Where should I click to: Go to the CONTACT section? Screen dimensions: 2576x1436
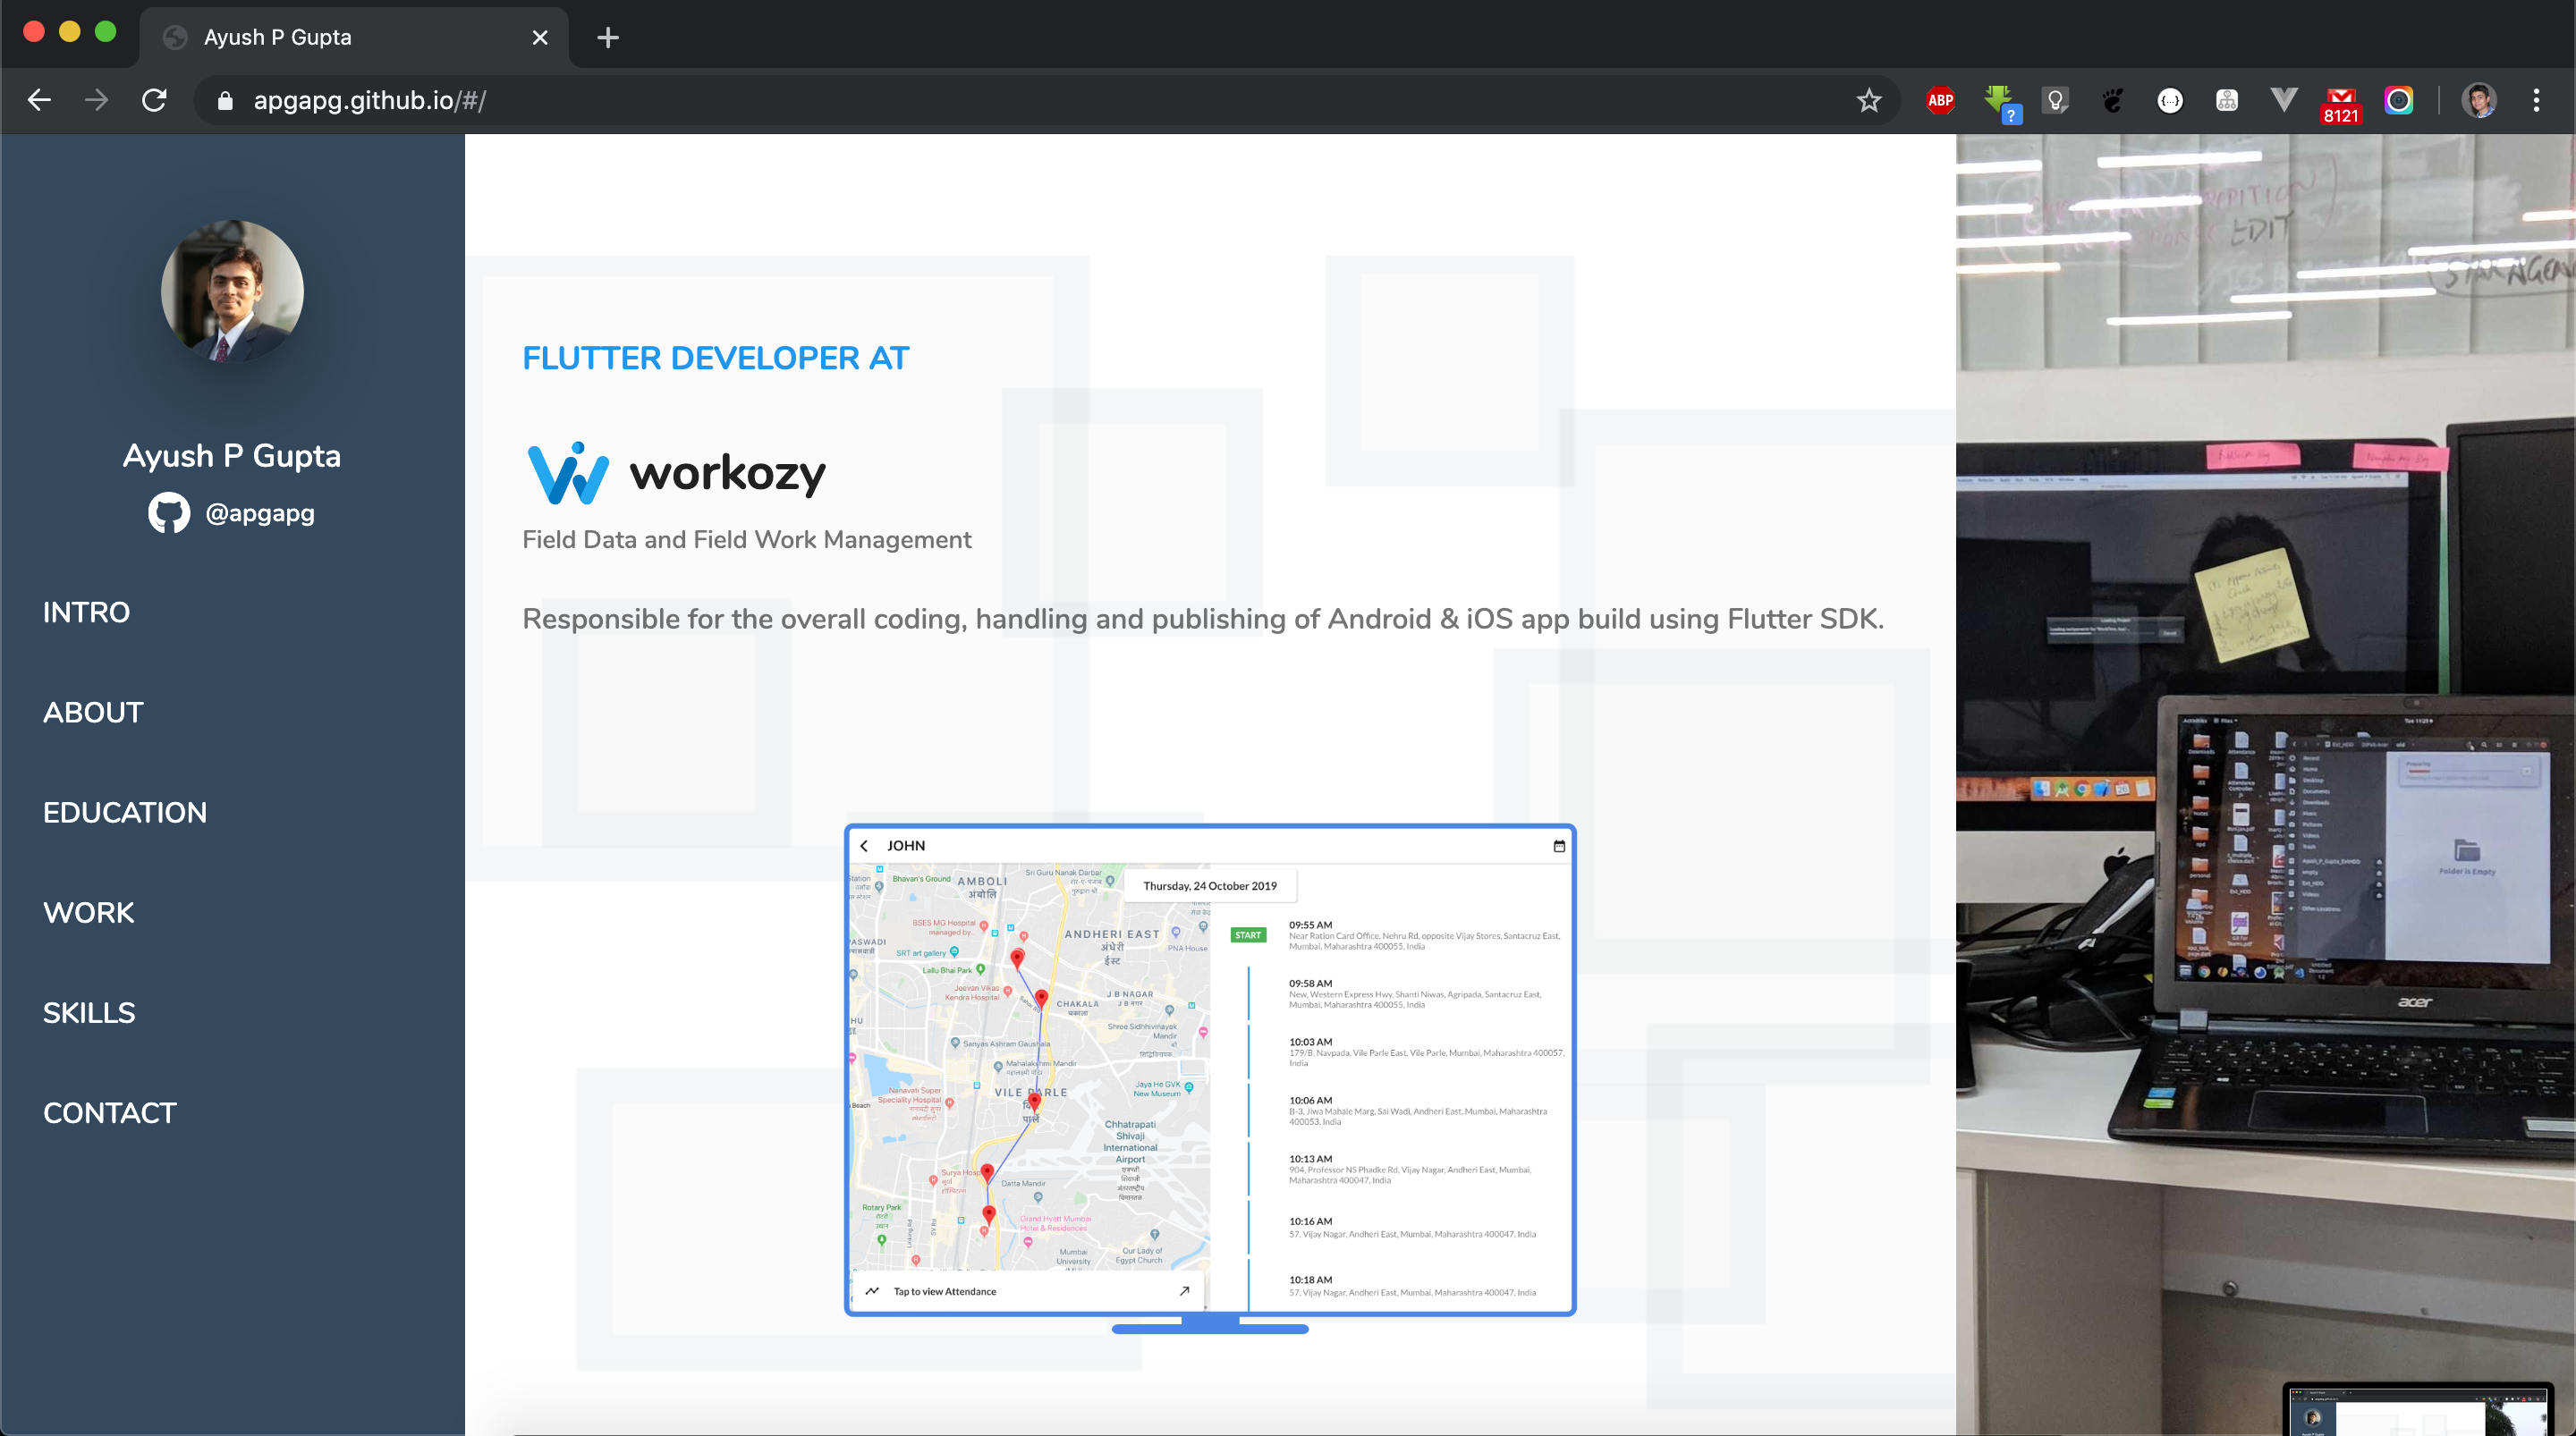pos(109,1112)
